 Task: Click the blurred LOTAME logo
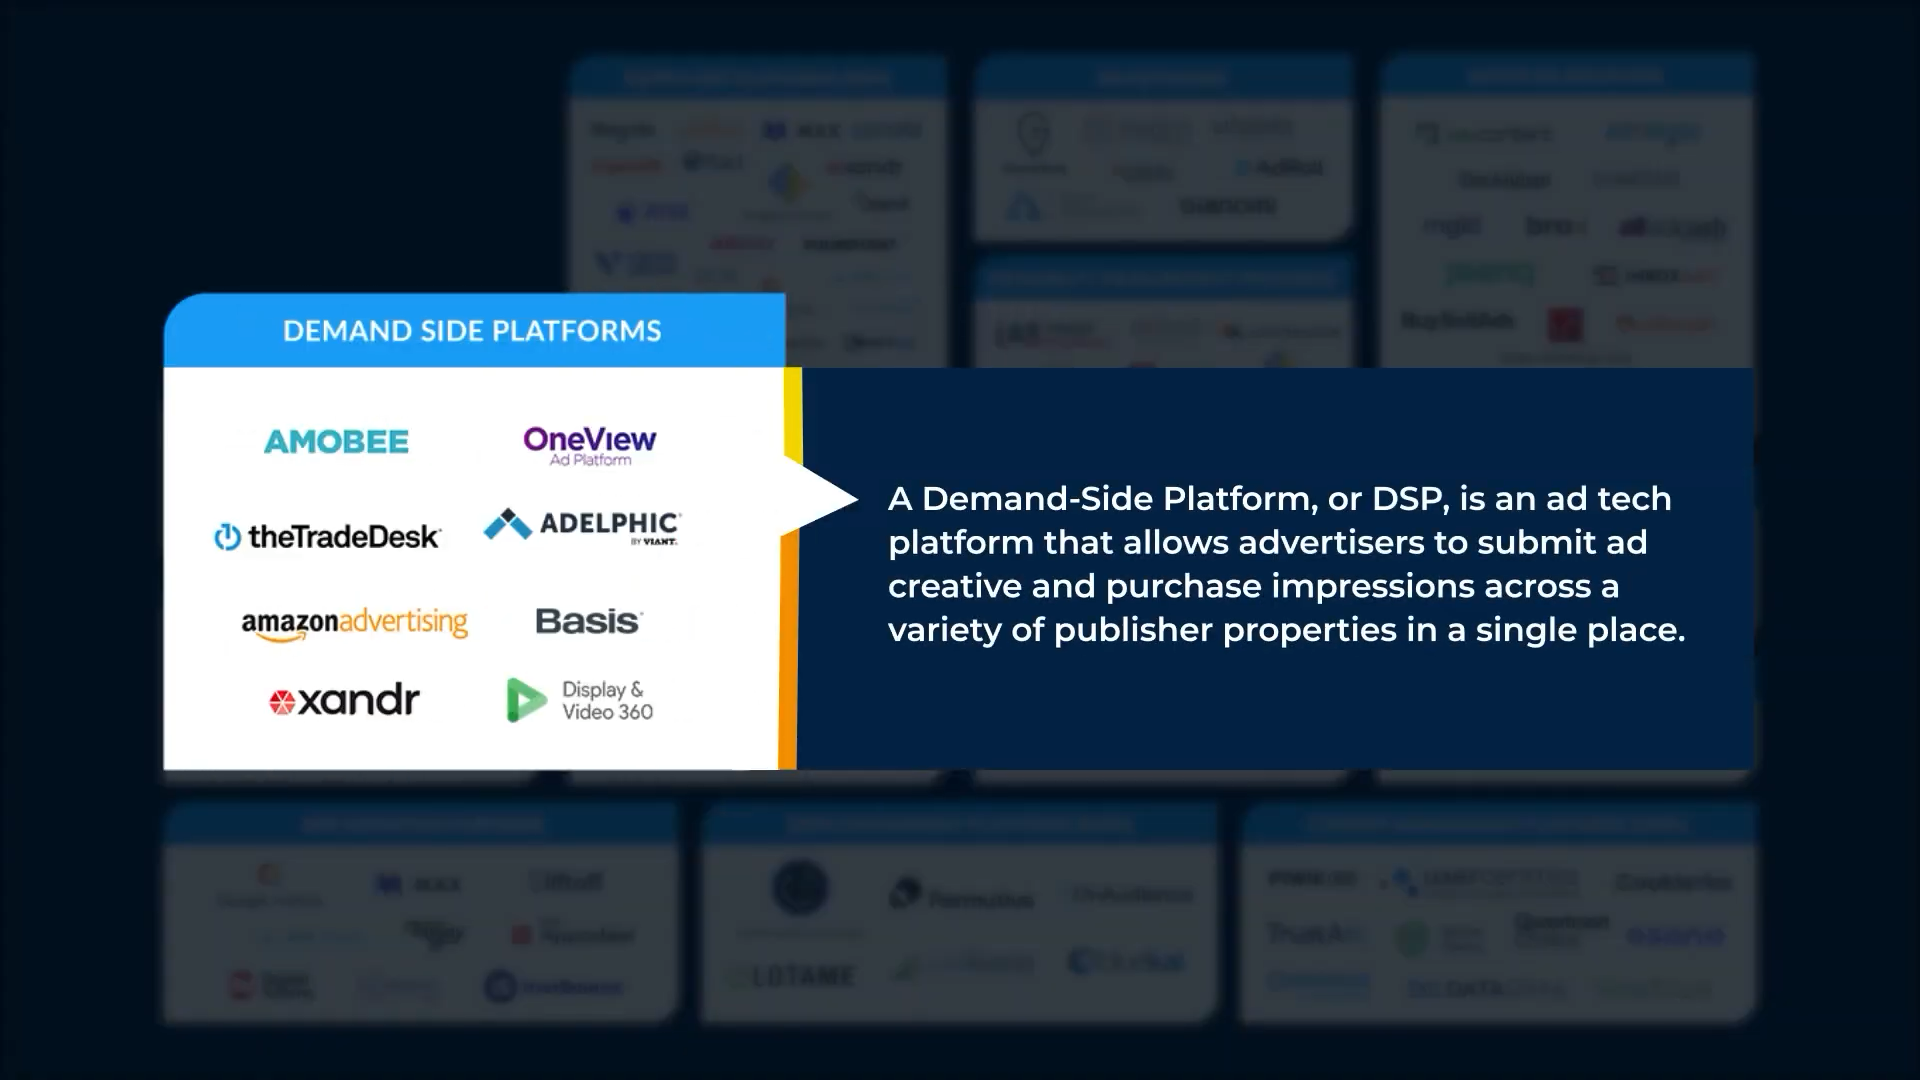tap(801, 975)
